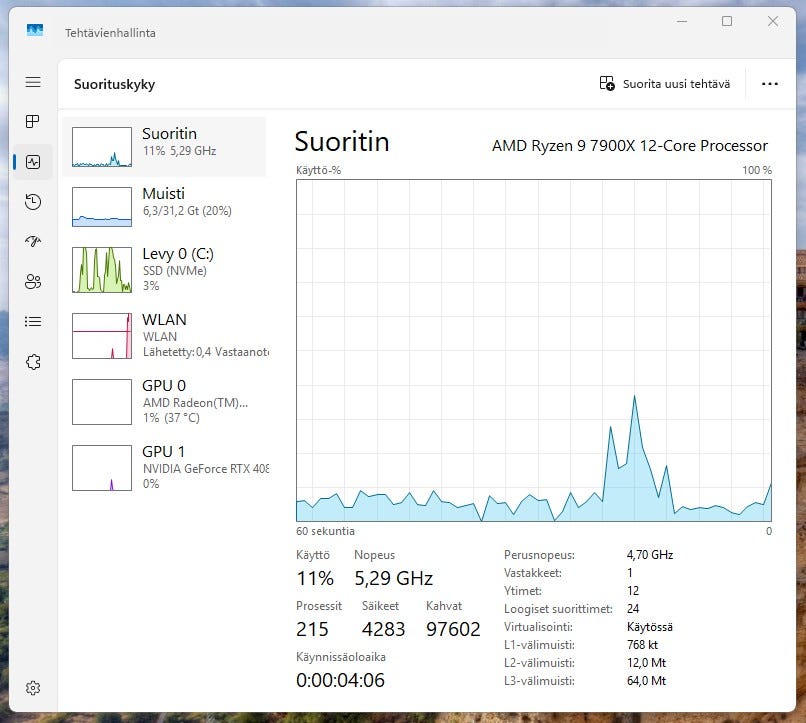The image size is (806, 723).
Task: Click the L2-välimuisti 12,0 Mt value
Action: (646, 663)
